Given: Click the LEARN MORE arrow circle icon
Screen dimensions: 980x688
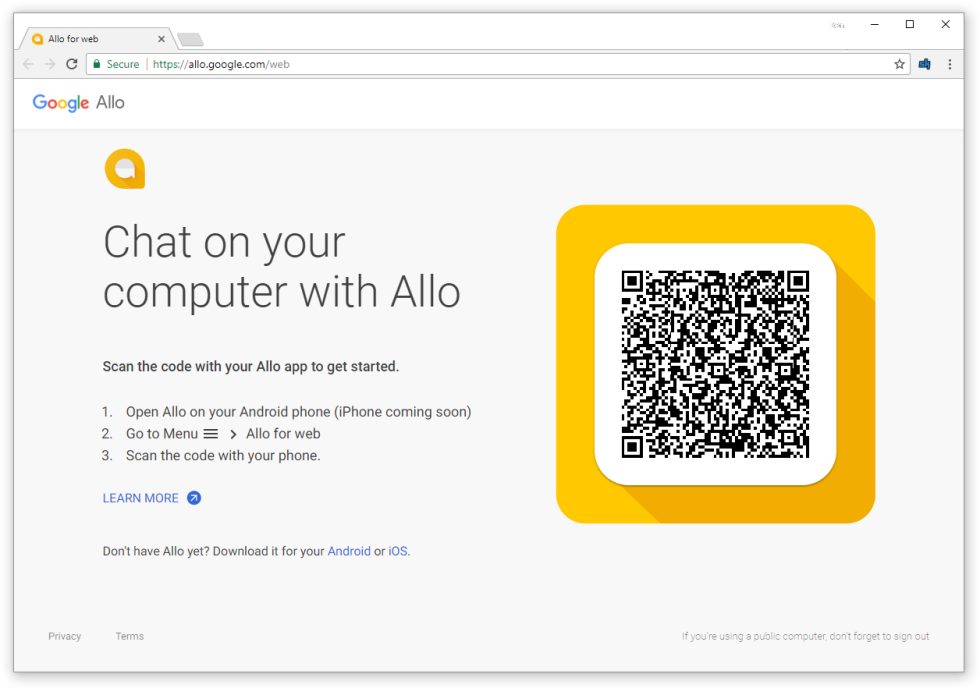Looking at the screenshot, I should (194, 498).
